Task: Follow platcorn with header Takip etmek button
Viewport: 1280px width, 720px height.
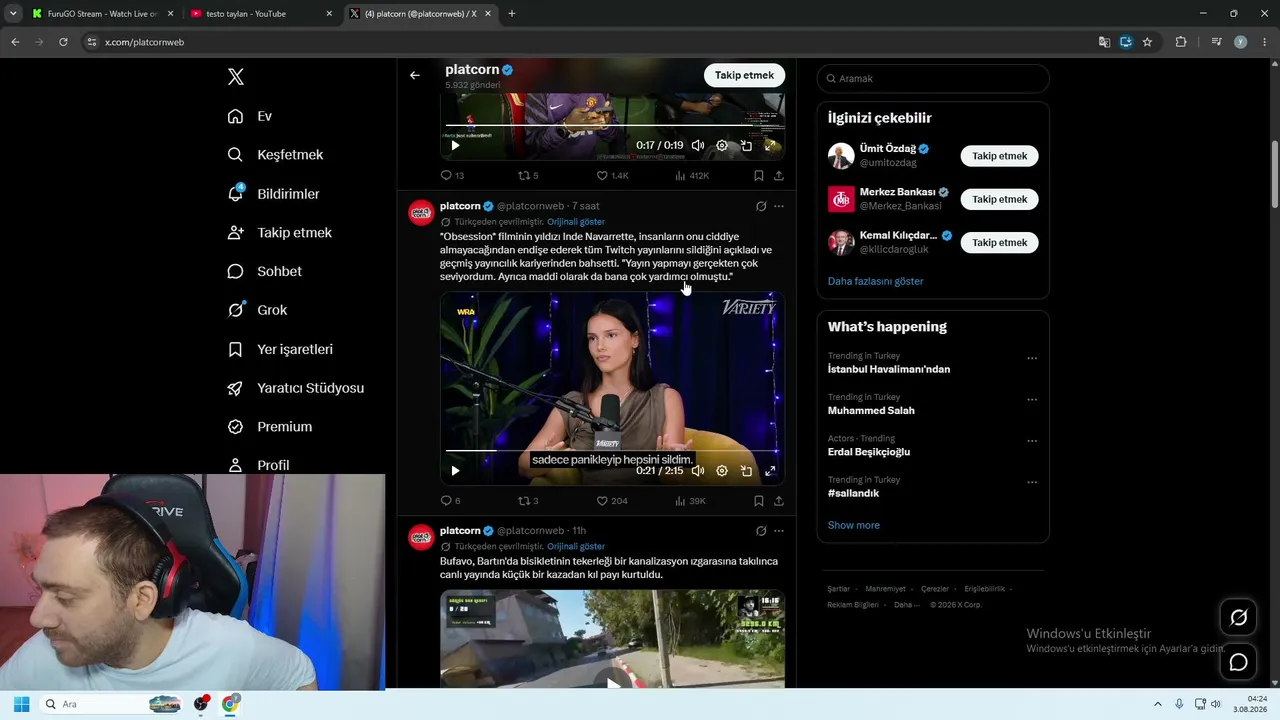Action: click(x=744, y=75)
